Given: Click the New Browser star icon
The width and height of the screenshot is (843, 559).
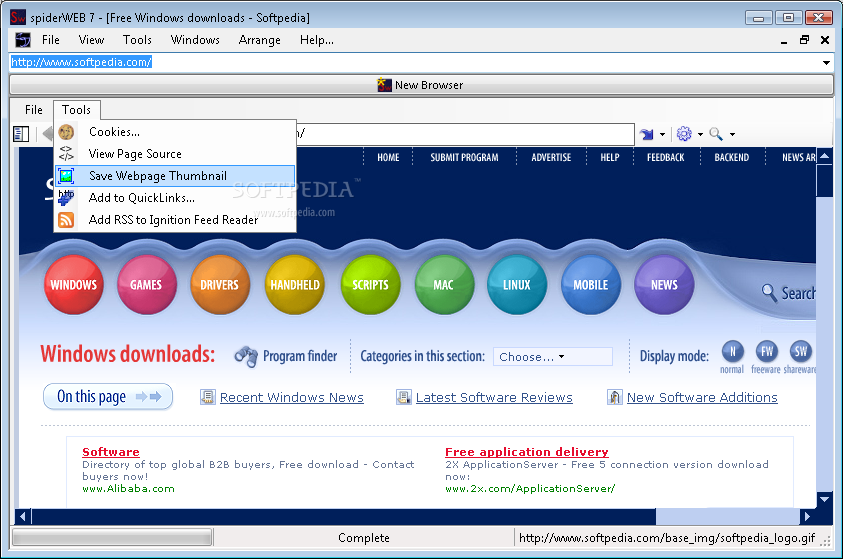Looking at the screenshot, I should (x=384, y=85).
